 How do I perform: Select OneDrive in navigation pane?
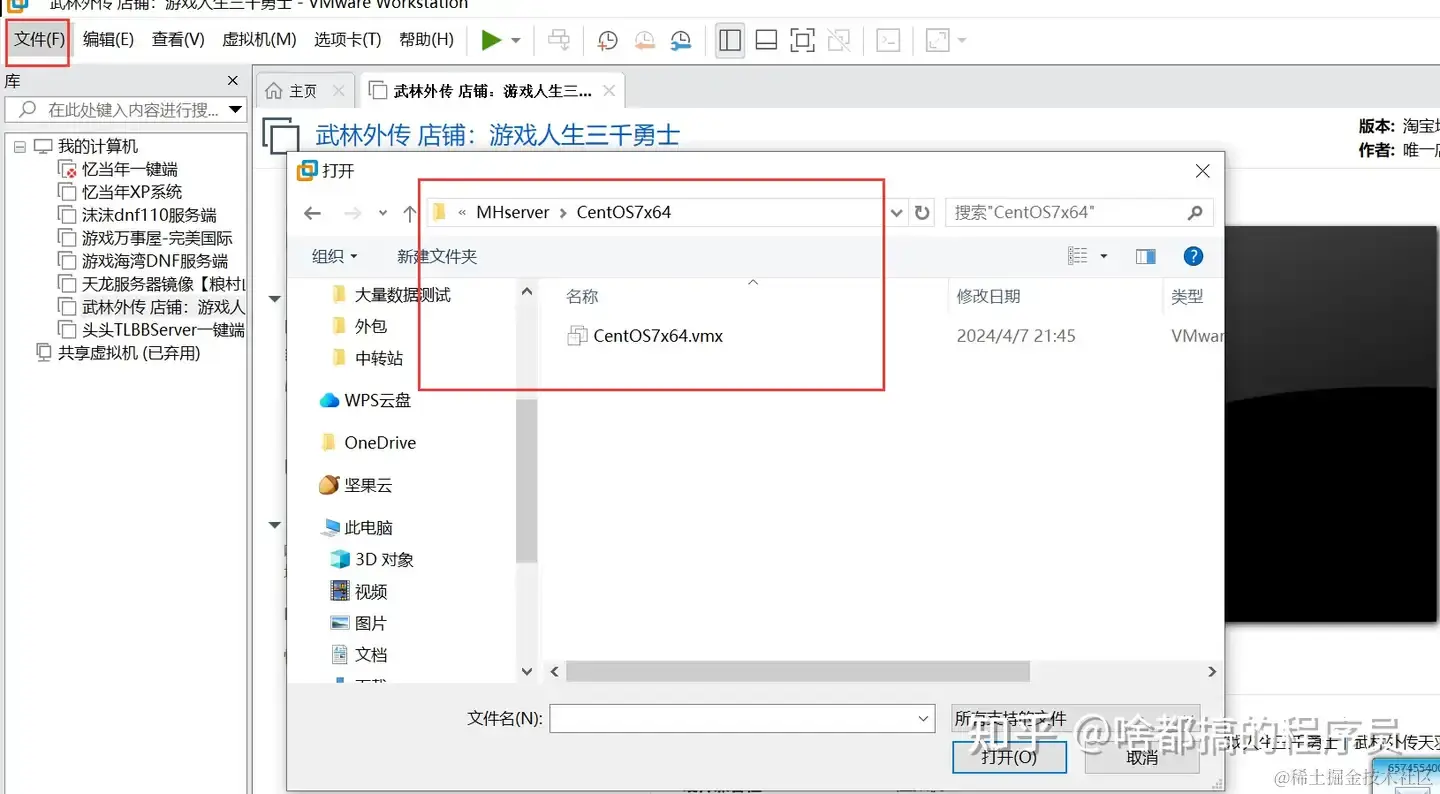coord(380,442)
